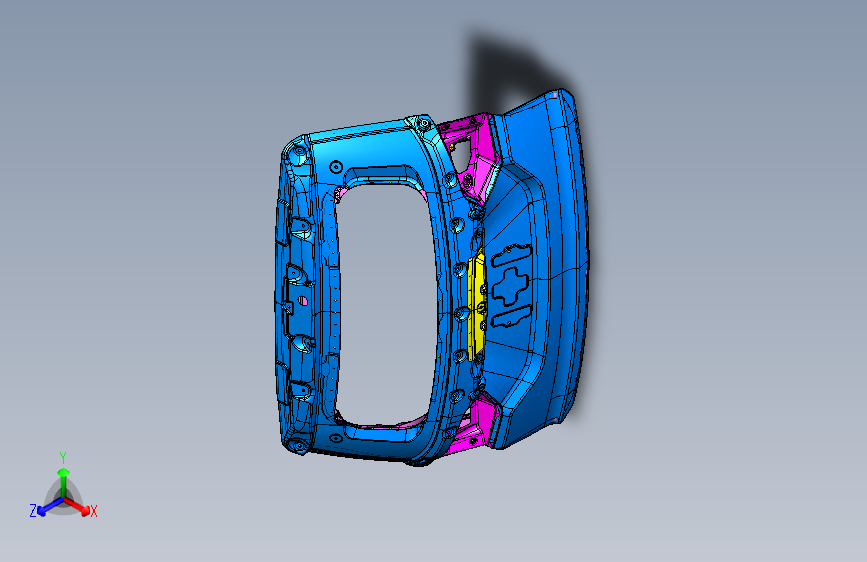Select the small pink circular hole on the left frame
This screenshot has width=867, height=562.
tap(302, 300)
